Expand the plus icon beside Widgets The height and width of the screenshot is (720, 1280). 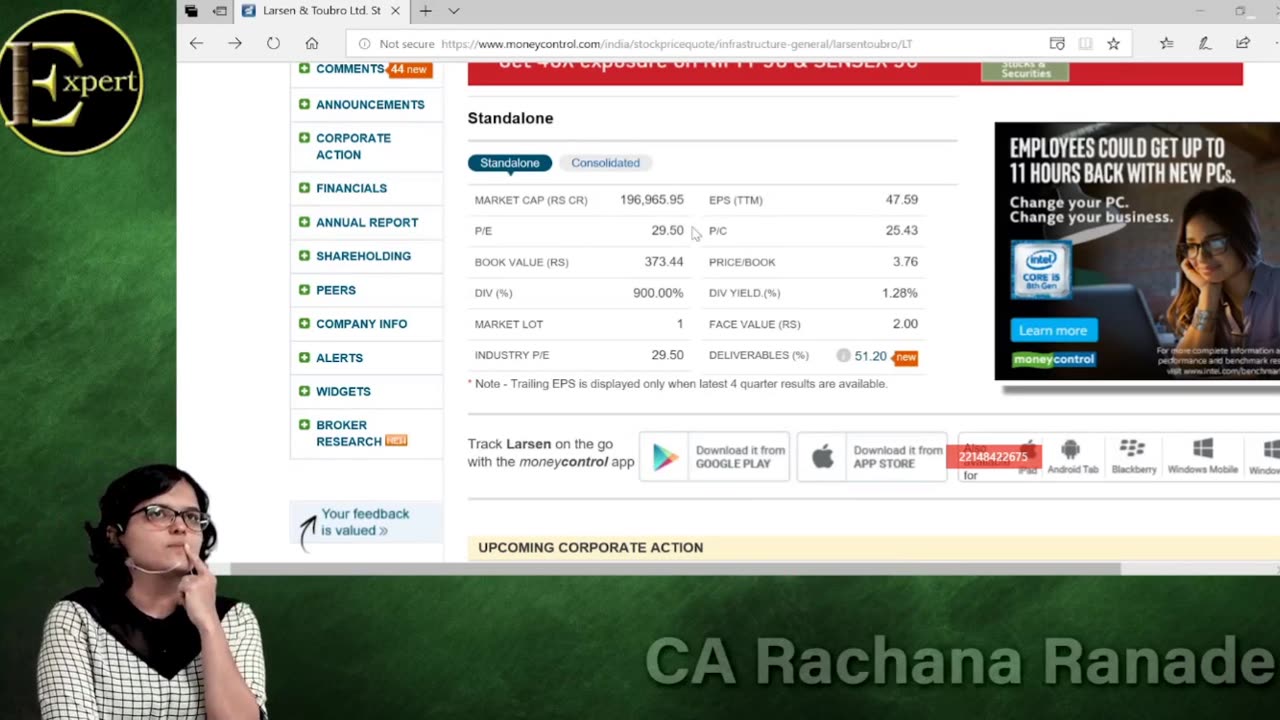click(x=304, y=391)
